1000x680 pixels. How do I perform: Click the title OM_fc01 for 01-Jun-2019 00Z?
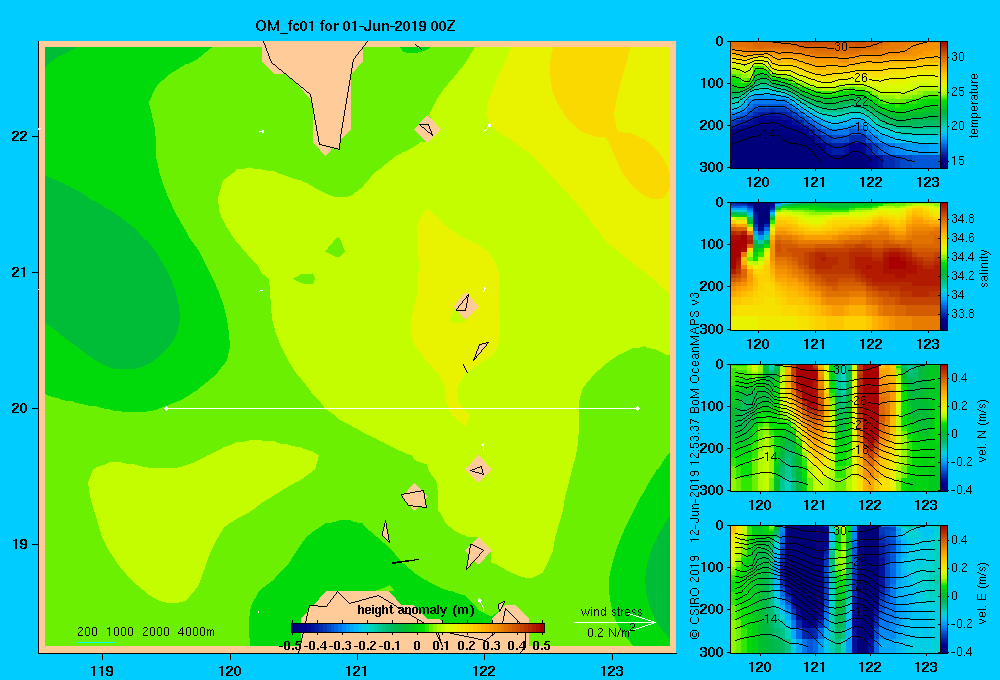click(355, 26)
